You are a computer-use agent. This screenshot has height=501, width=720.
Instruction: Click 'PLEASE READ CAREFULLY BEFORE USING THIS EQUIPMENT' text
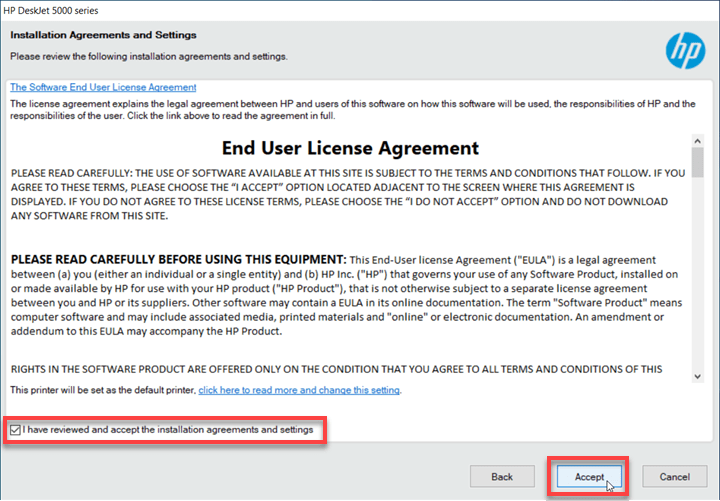point(179,259)
